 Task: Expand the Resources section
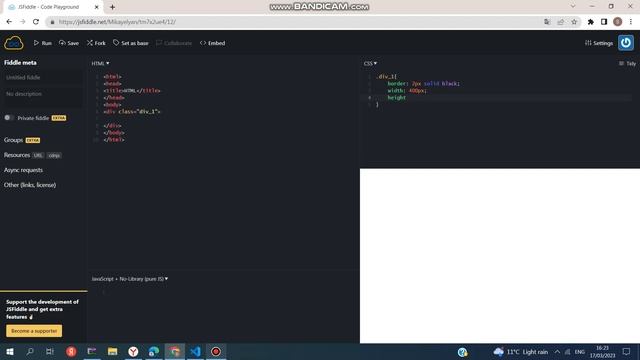17,155
